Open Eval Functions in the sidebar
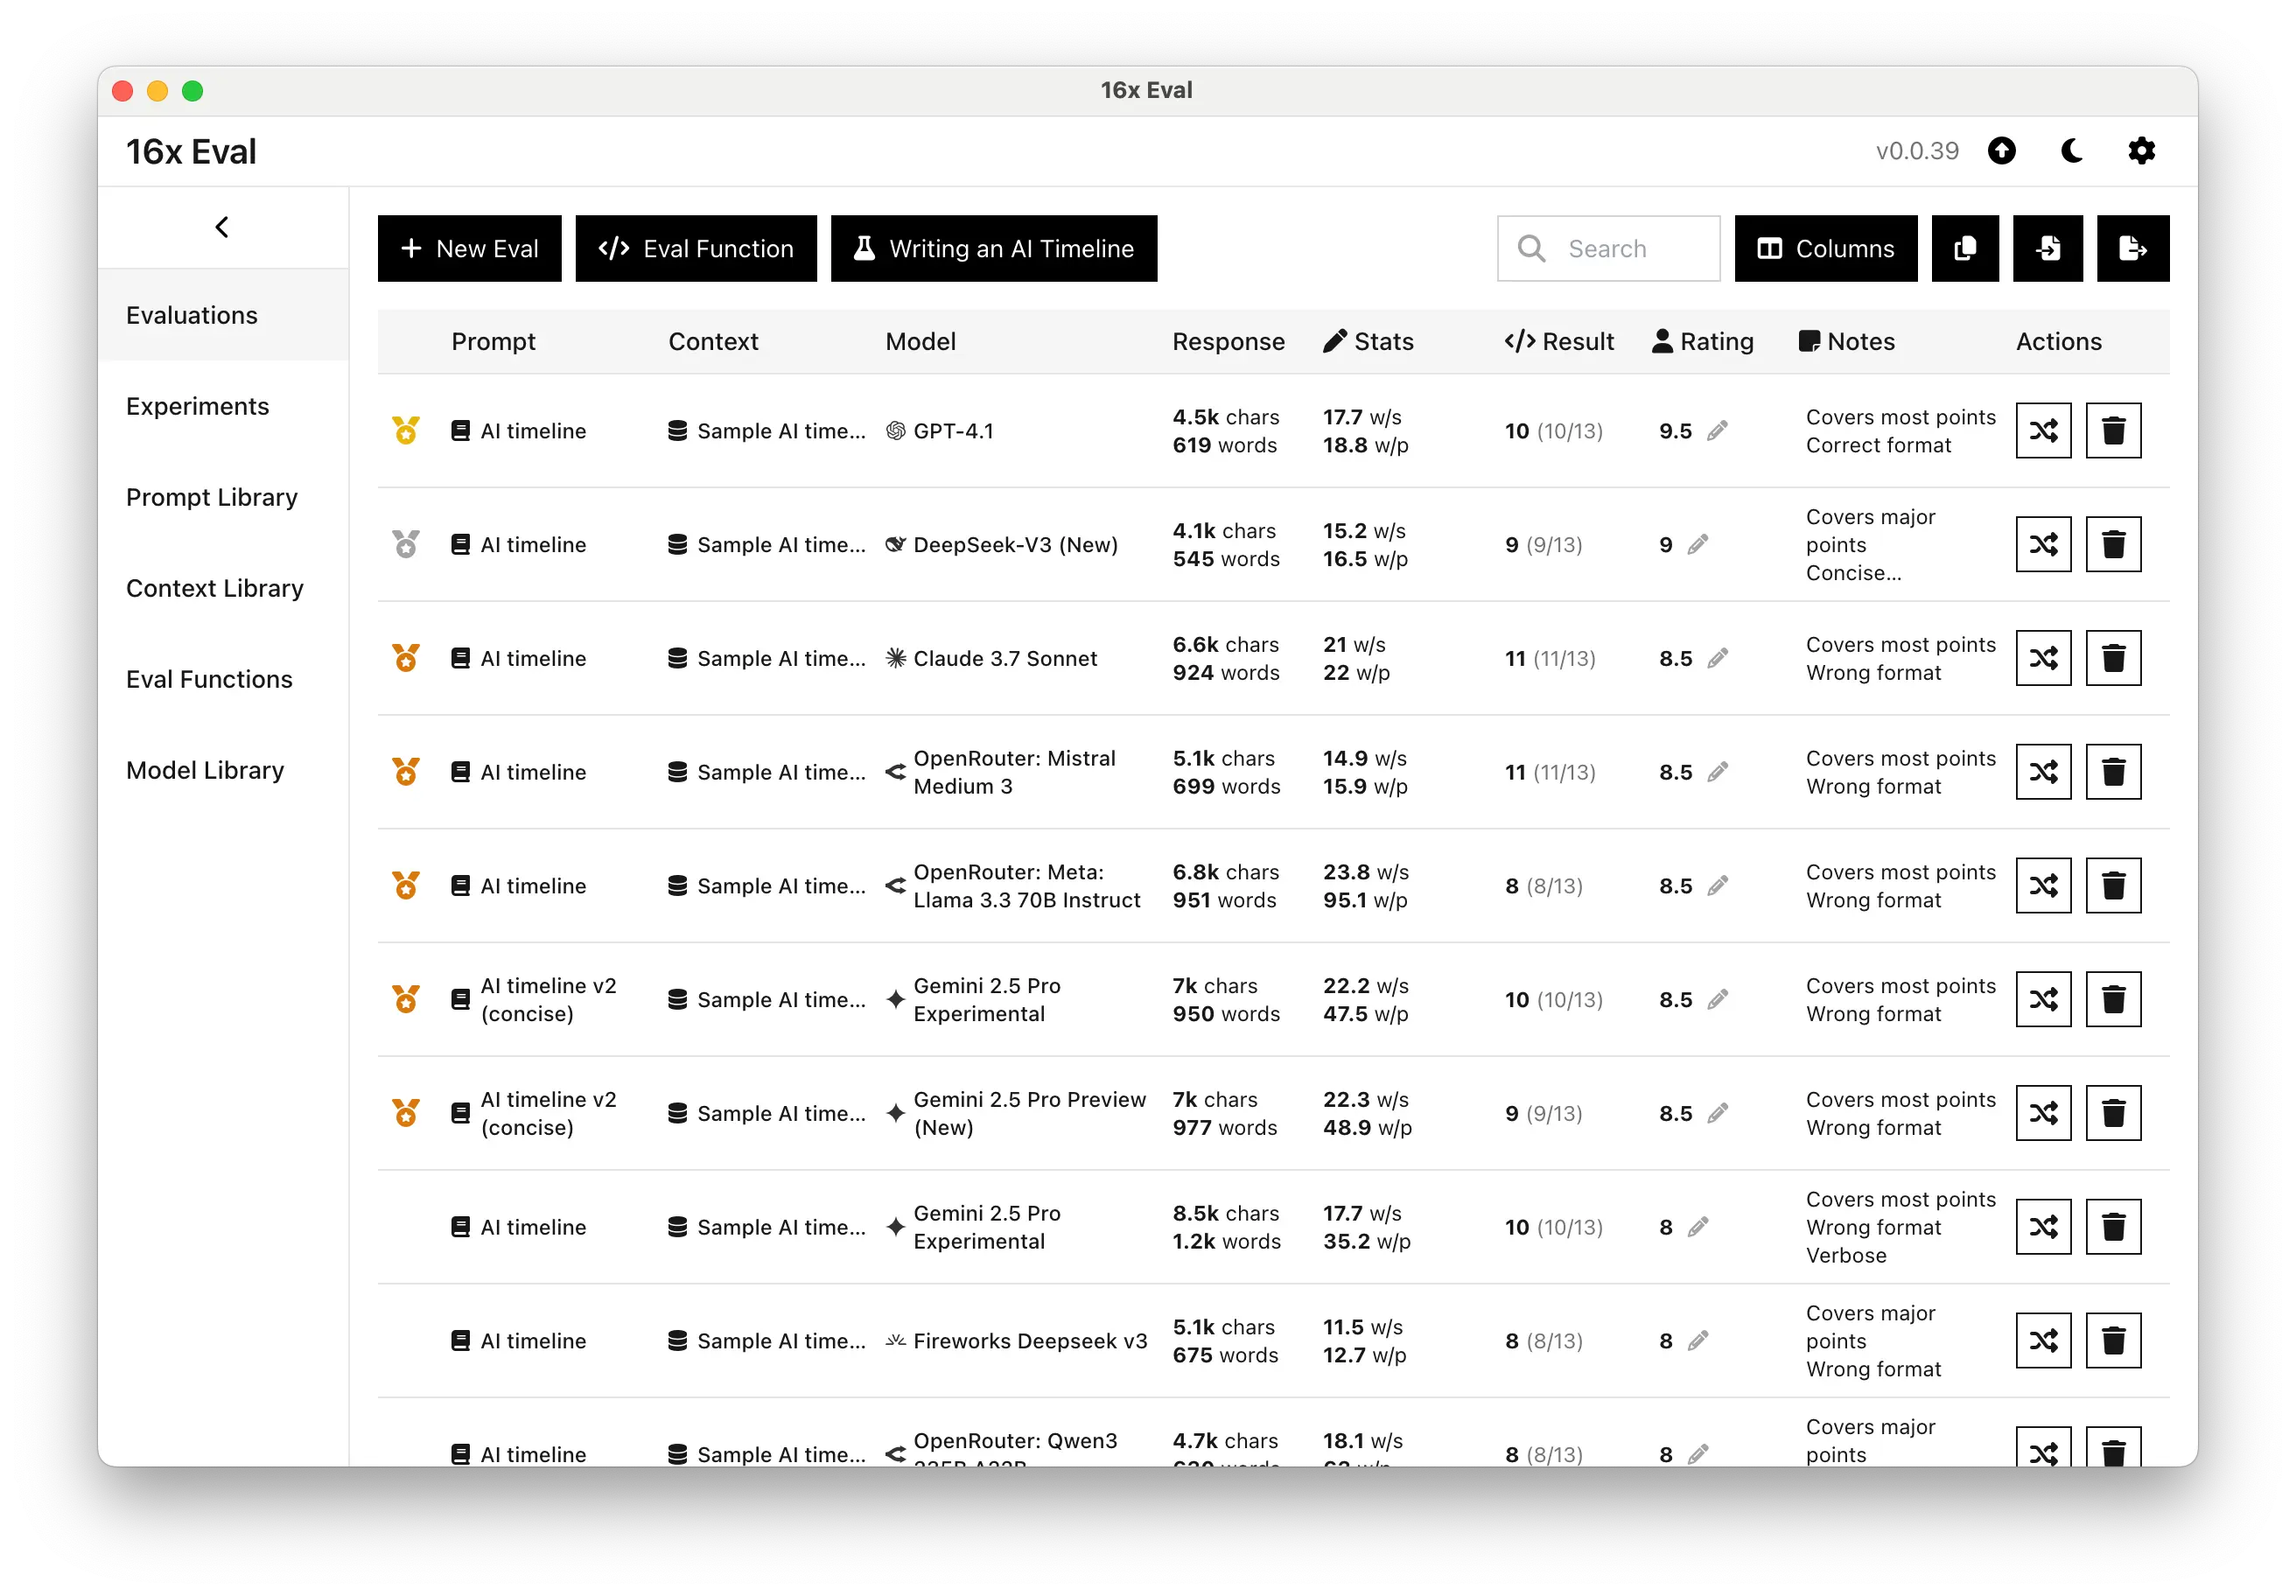 point(223,679)
